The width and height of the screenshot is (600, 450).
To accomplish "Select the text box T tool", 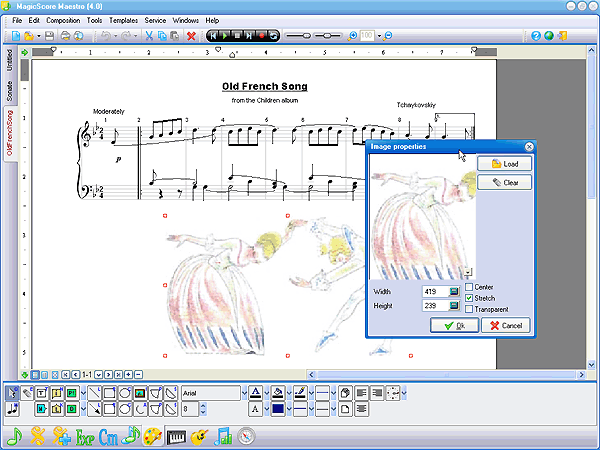I will [42, 393].
